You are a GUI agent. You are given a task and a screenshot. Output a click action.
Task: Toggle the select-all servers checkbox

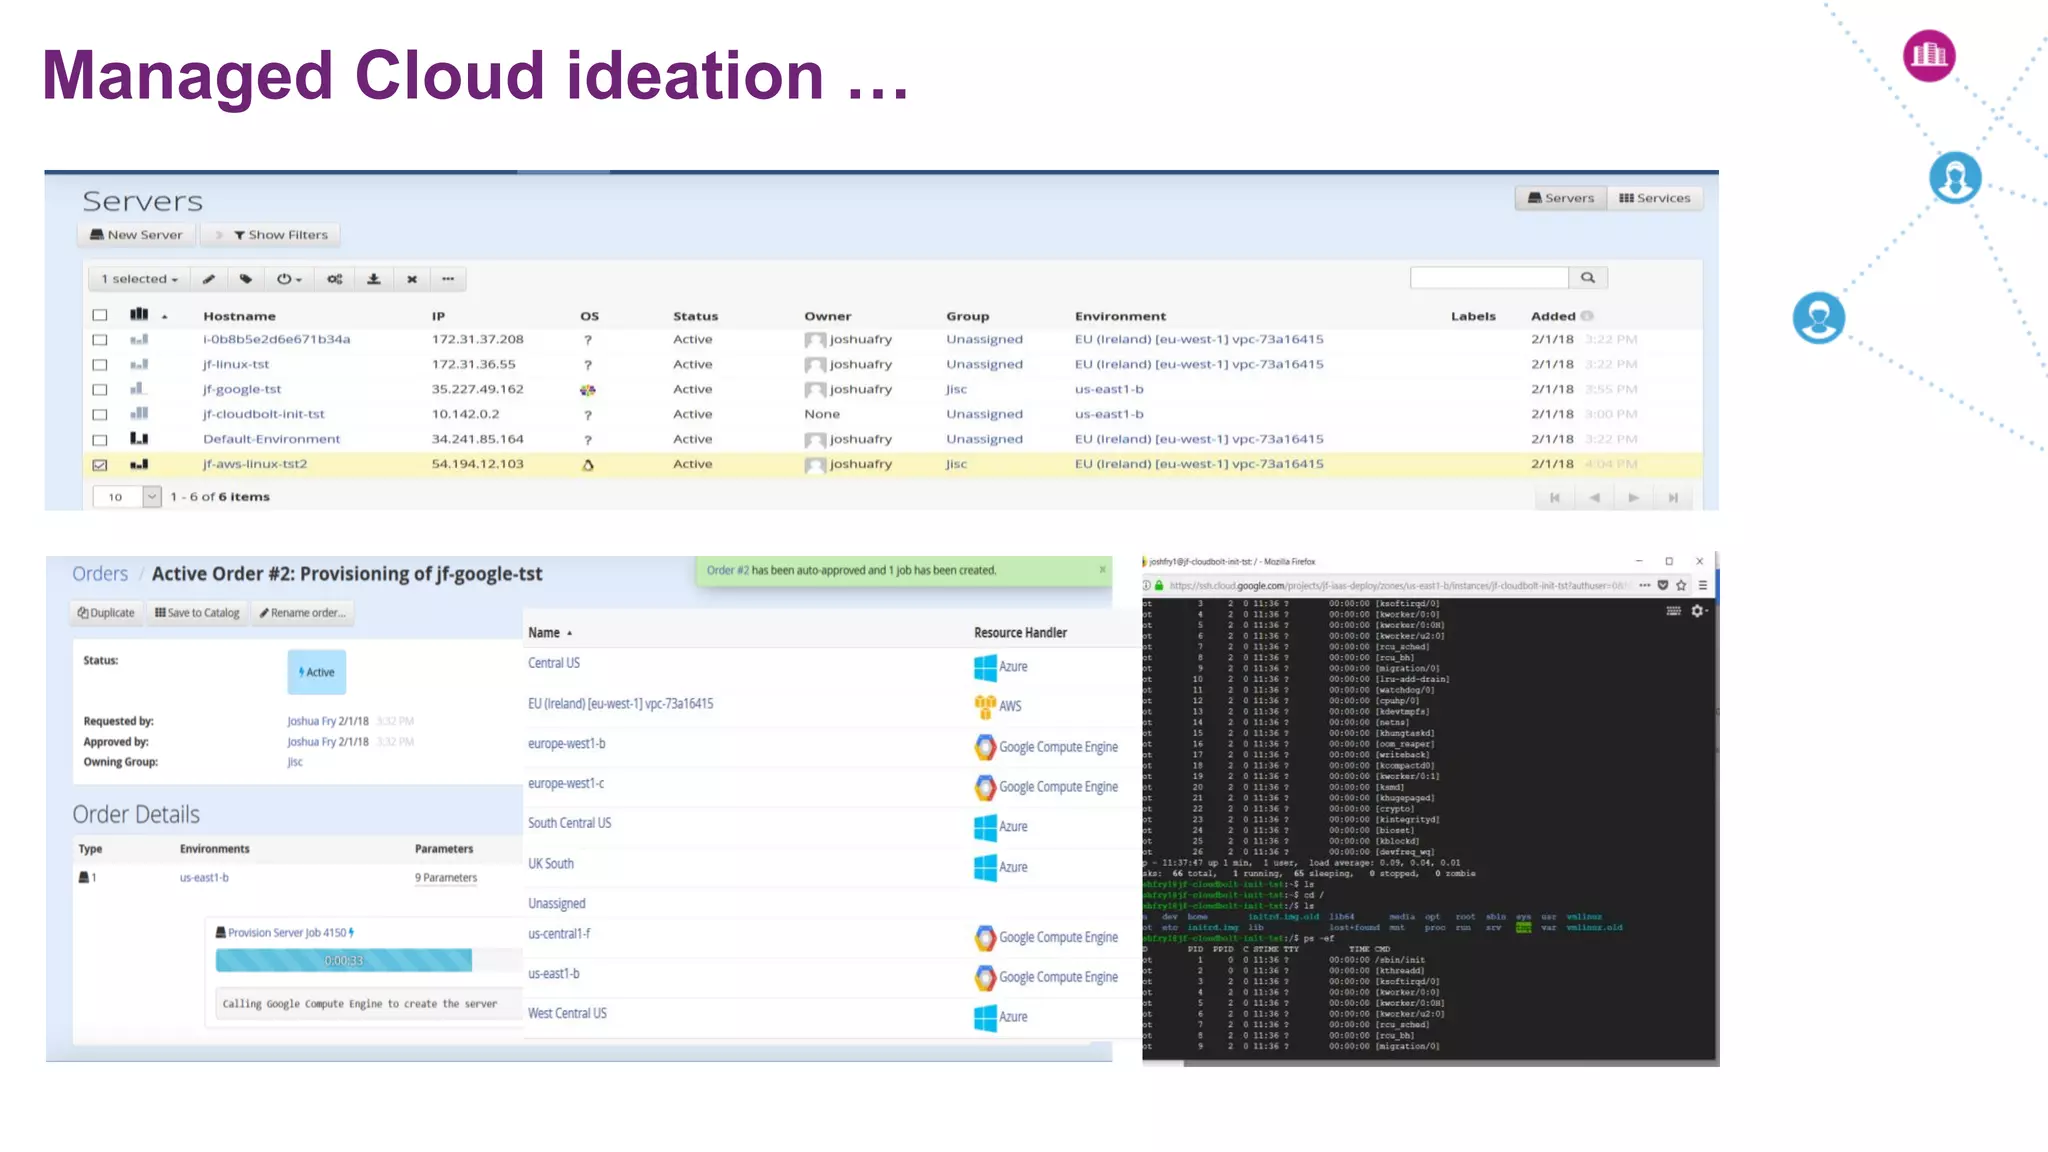[100, 315]
